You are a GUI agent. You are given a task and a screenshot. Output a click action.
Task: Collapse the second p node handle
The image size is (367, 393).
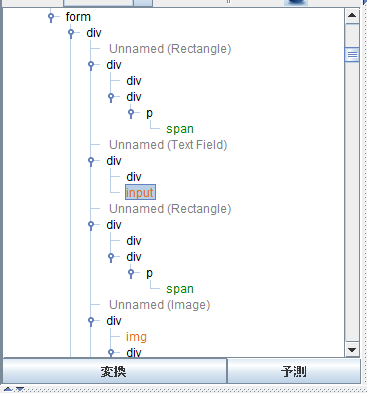(131, 273)
